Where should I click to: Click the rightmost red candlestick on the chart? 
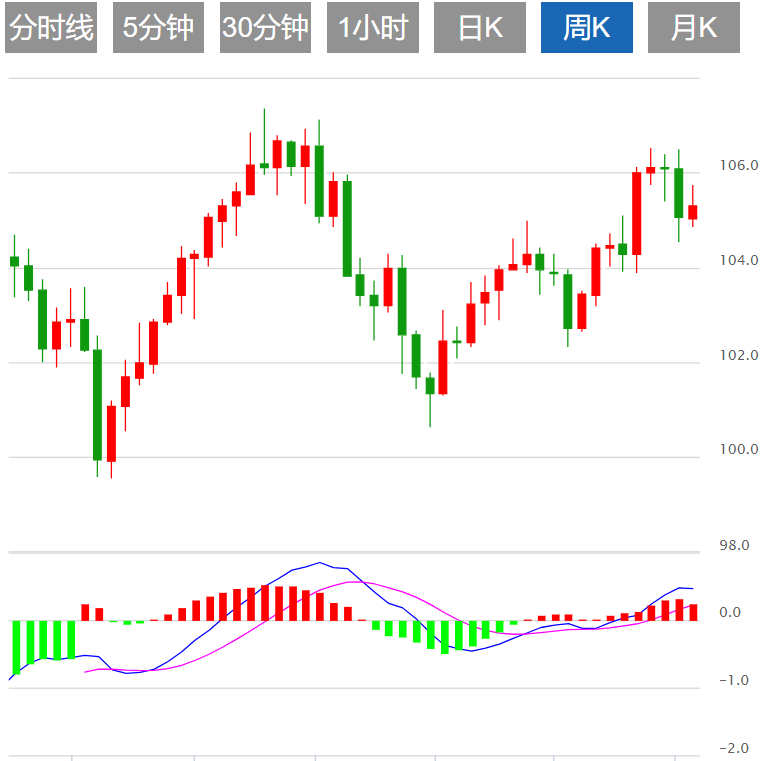tap(692, 211)
